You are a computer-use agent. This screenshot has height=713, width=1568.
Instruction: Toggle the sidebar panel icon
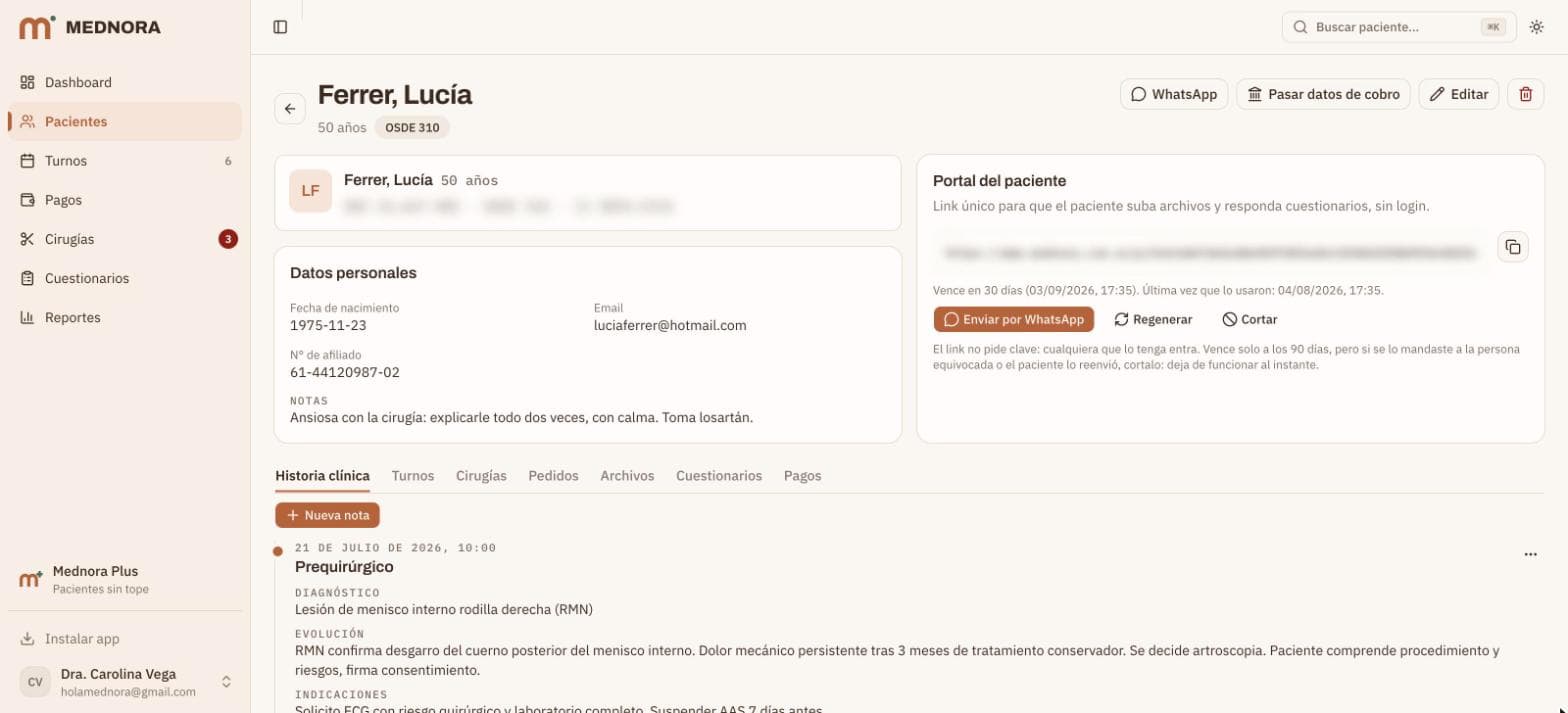[280, 27]
